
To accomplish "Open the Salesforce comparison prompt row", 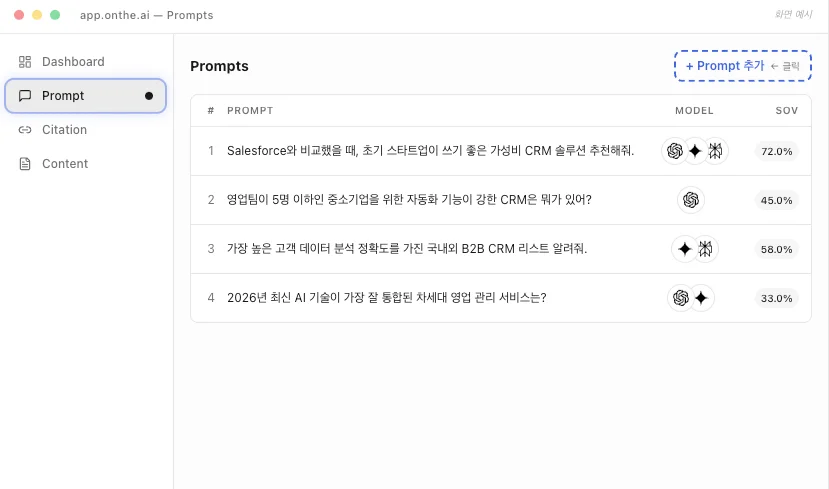I will tap(430, 151).
